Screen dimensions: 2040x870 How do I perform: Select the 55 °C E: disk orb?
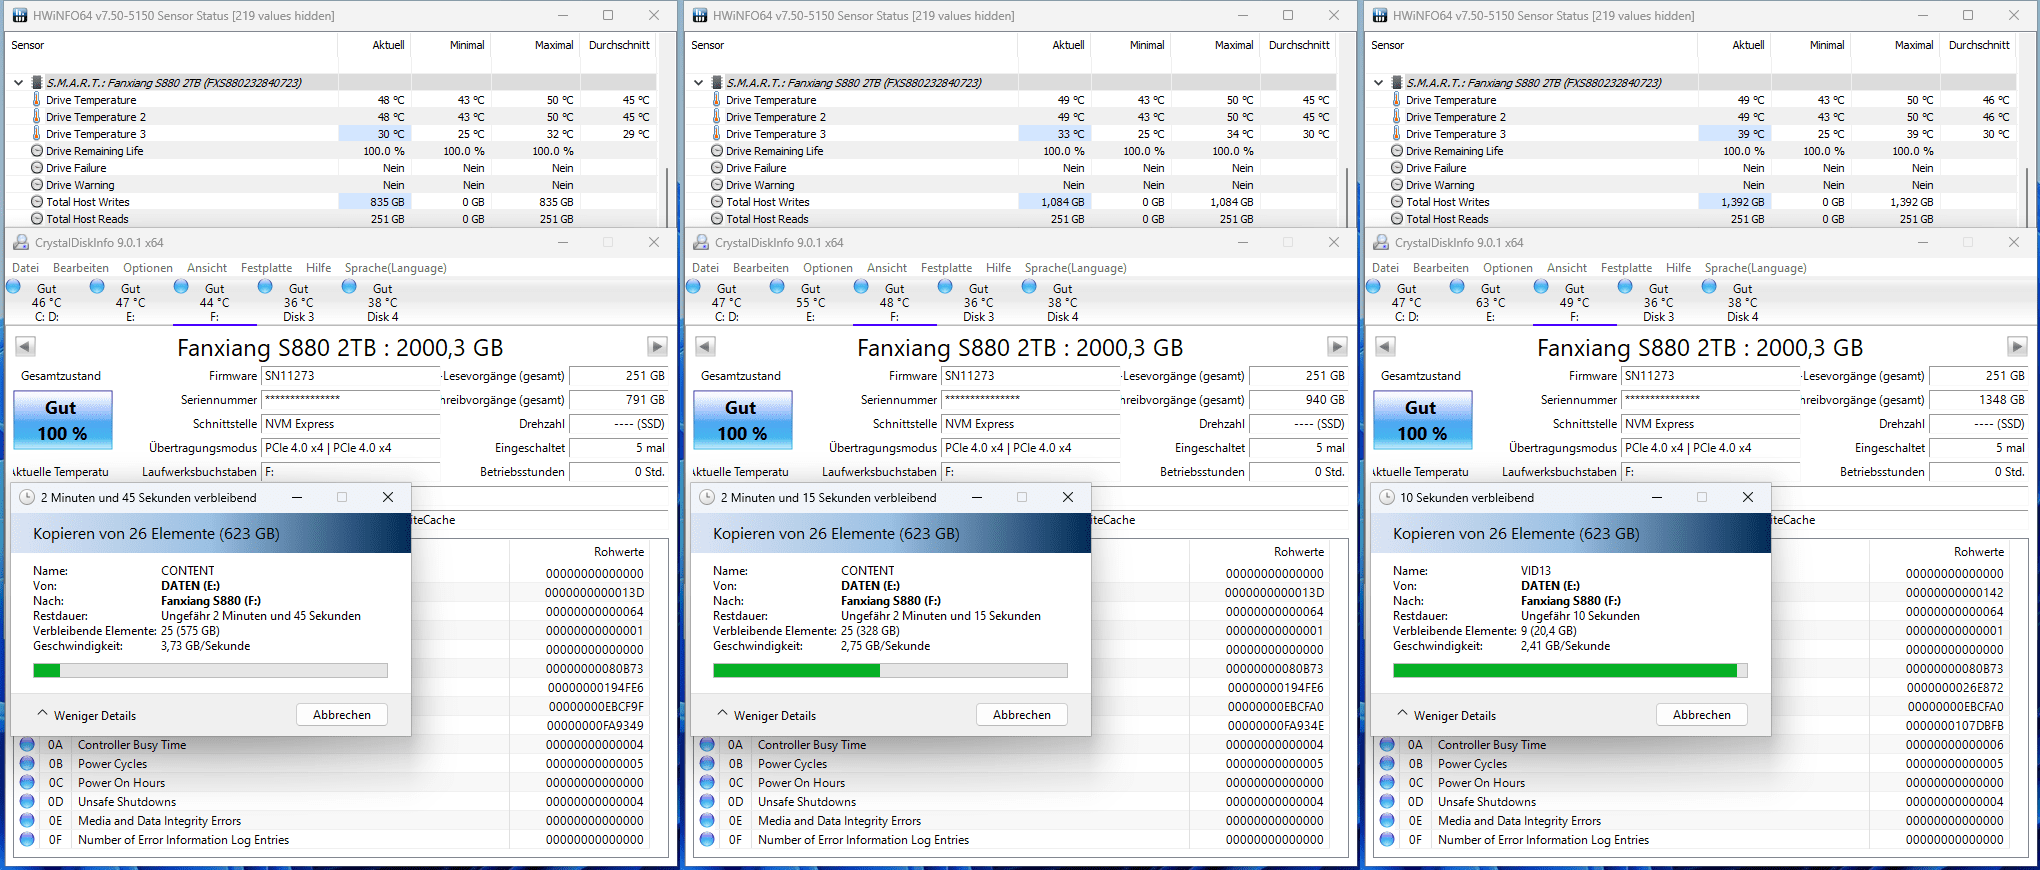(777, 286)
